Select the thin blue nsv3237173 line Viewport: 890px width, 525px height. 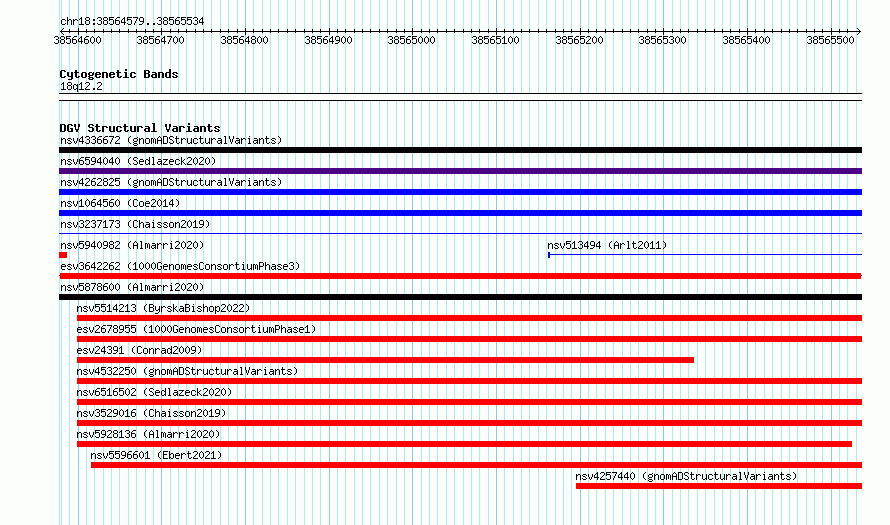coord(460,233)
